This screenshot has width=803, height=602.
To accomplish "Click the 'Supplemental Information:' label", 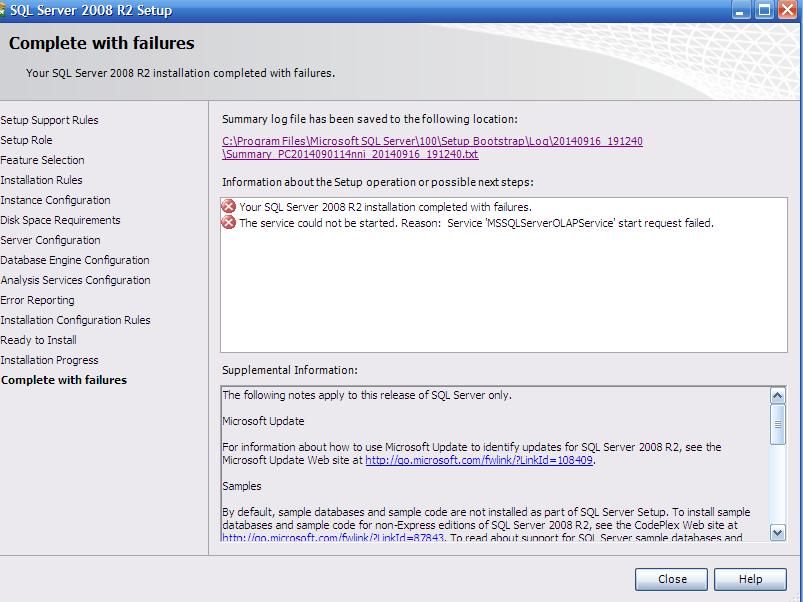I will (x=290, y=370).
